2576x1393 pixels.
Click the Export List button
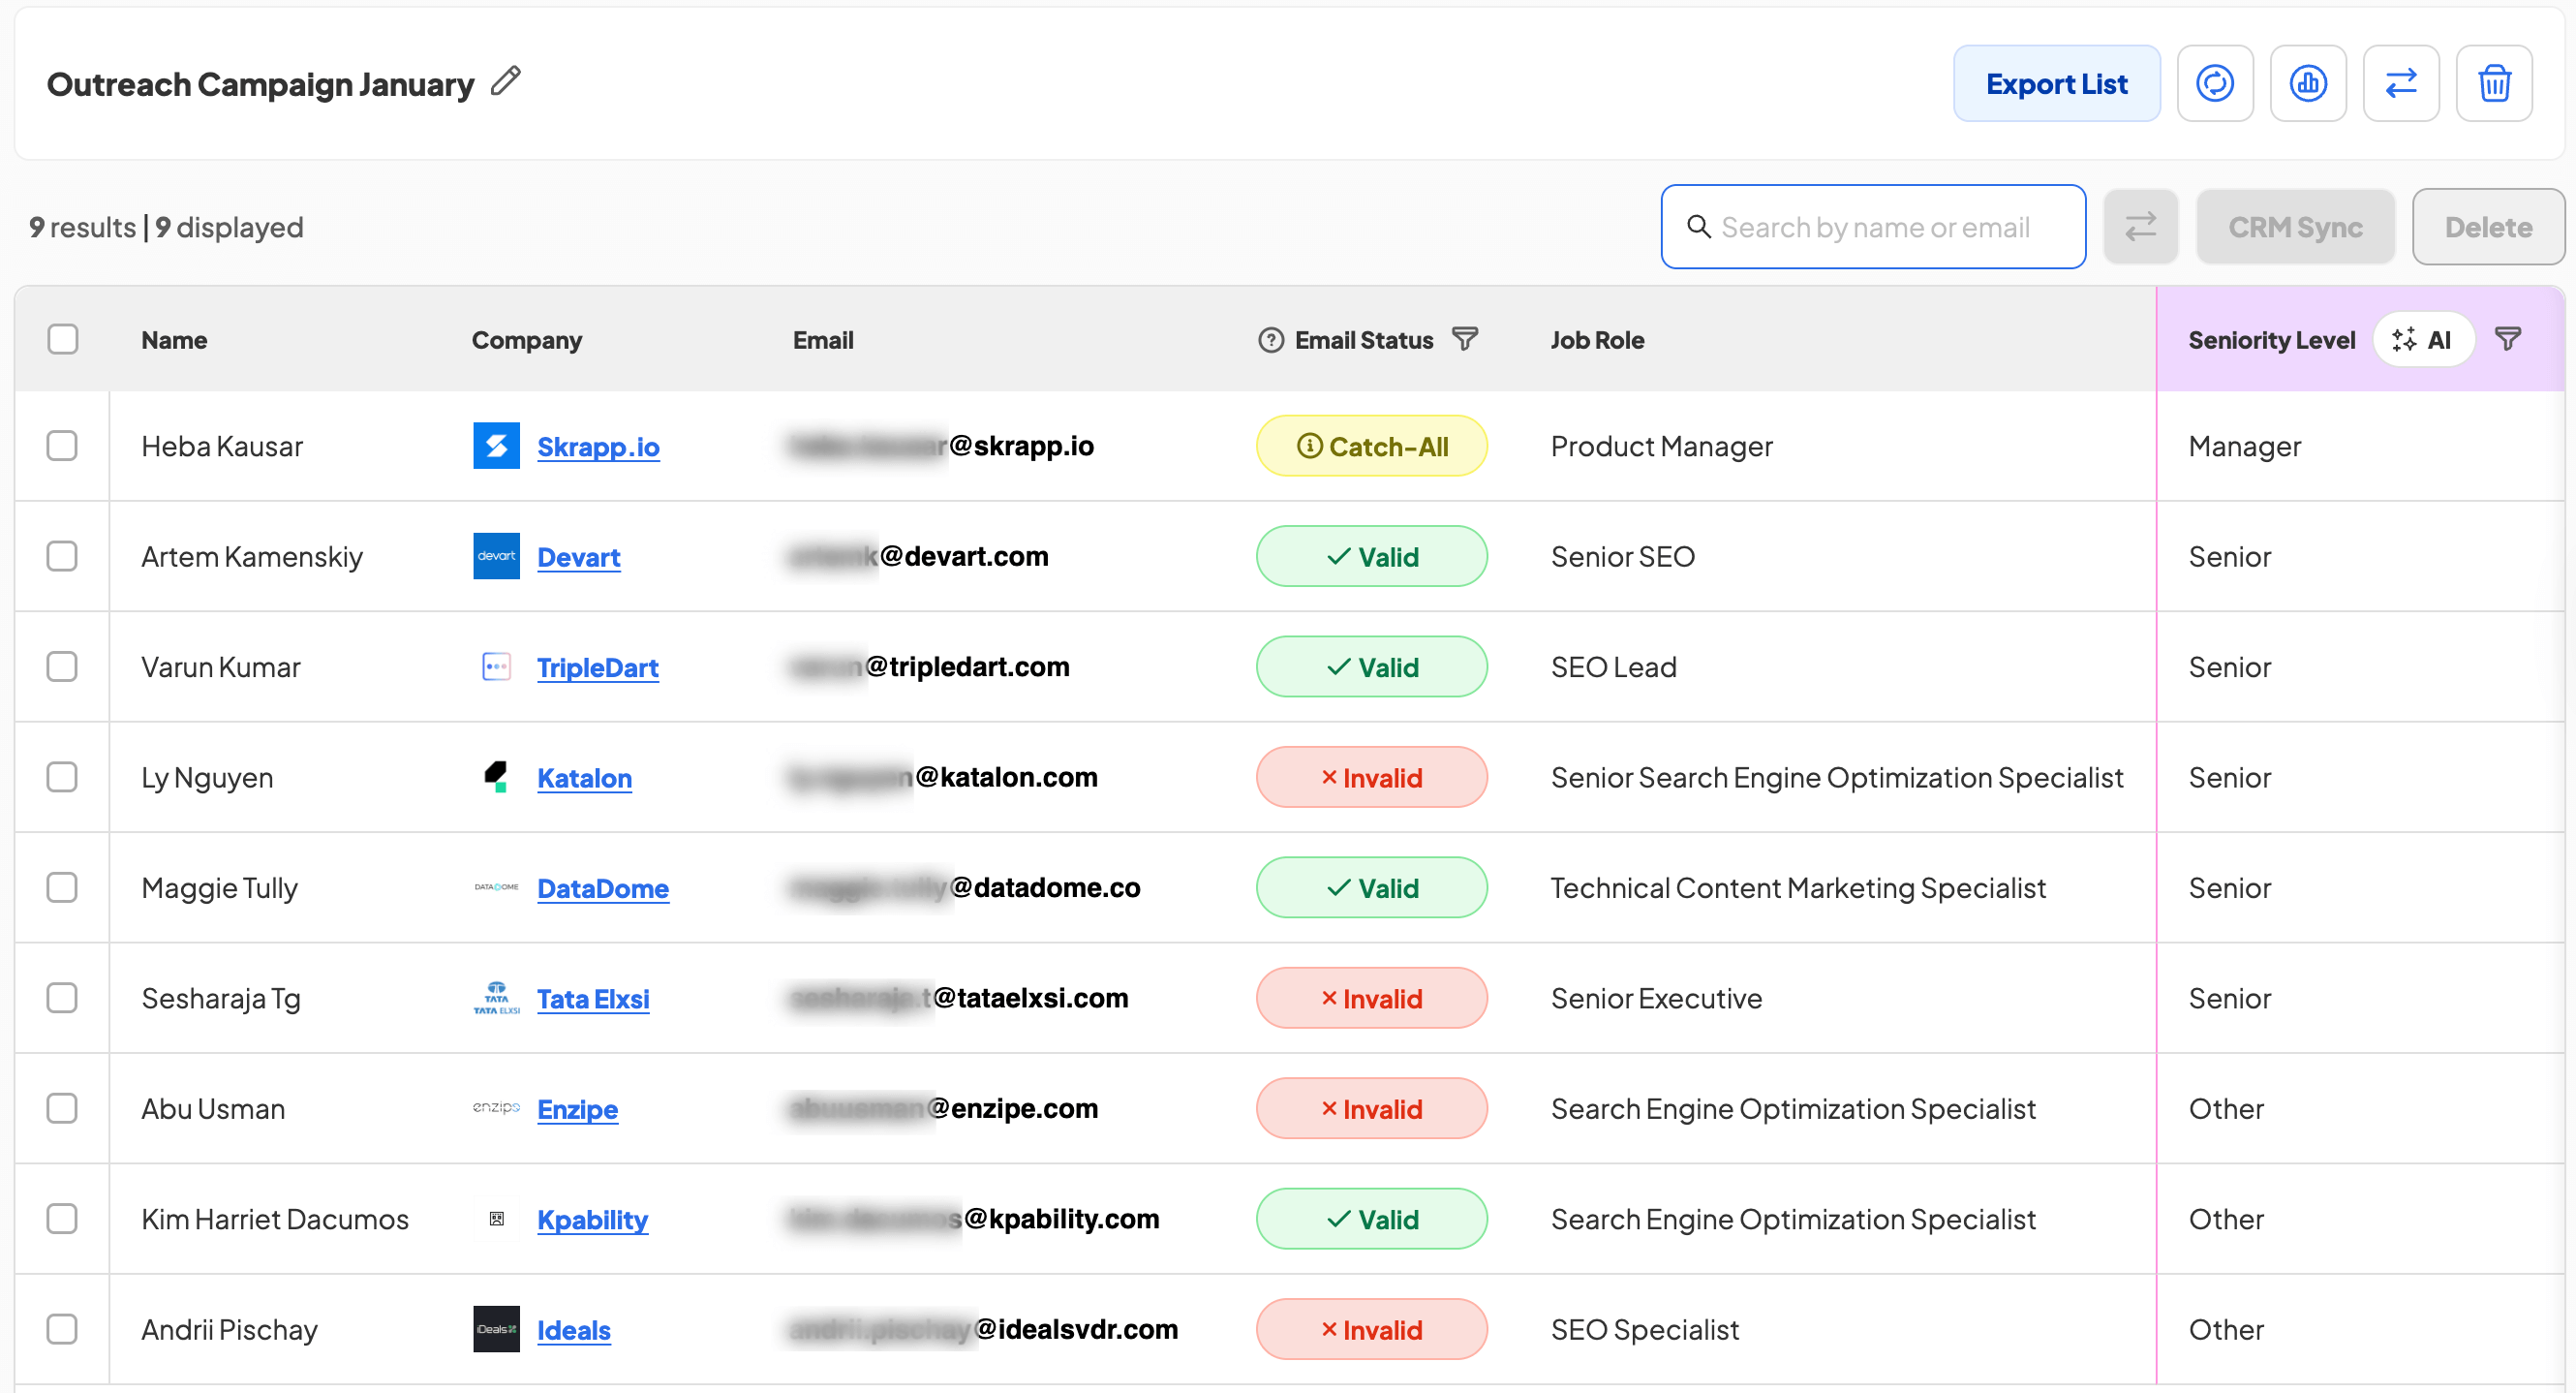(2057, 83)
